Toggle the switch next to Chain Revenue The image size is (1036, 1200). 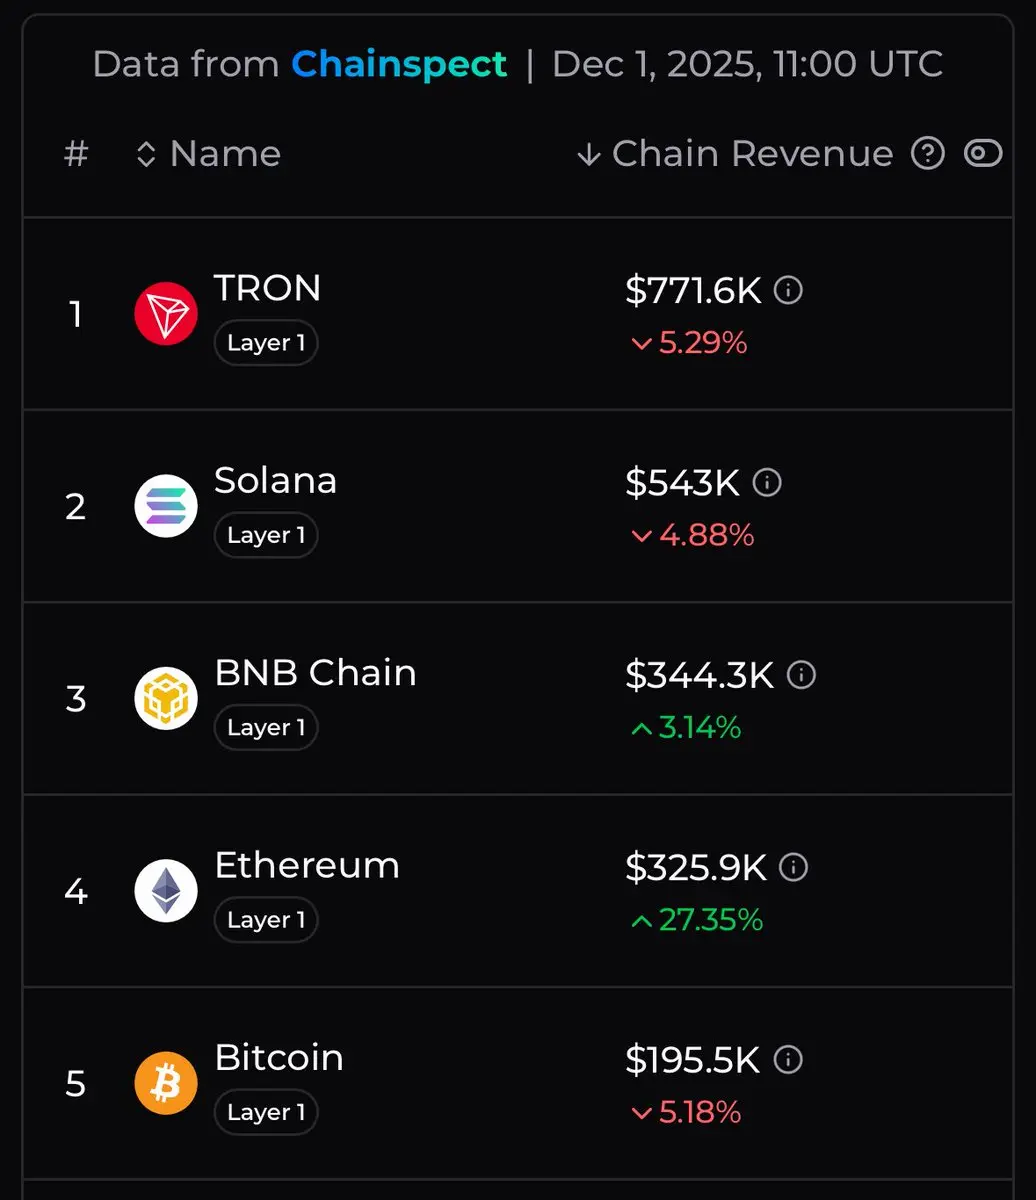pos(983,153)
